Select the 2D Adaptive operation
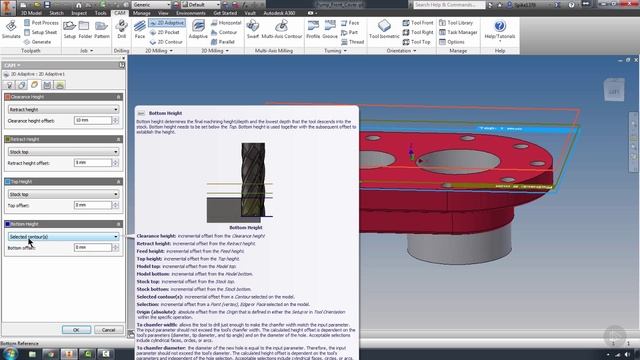640x360 pixels. (x=167, y=23)
